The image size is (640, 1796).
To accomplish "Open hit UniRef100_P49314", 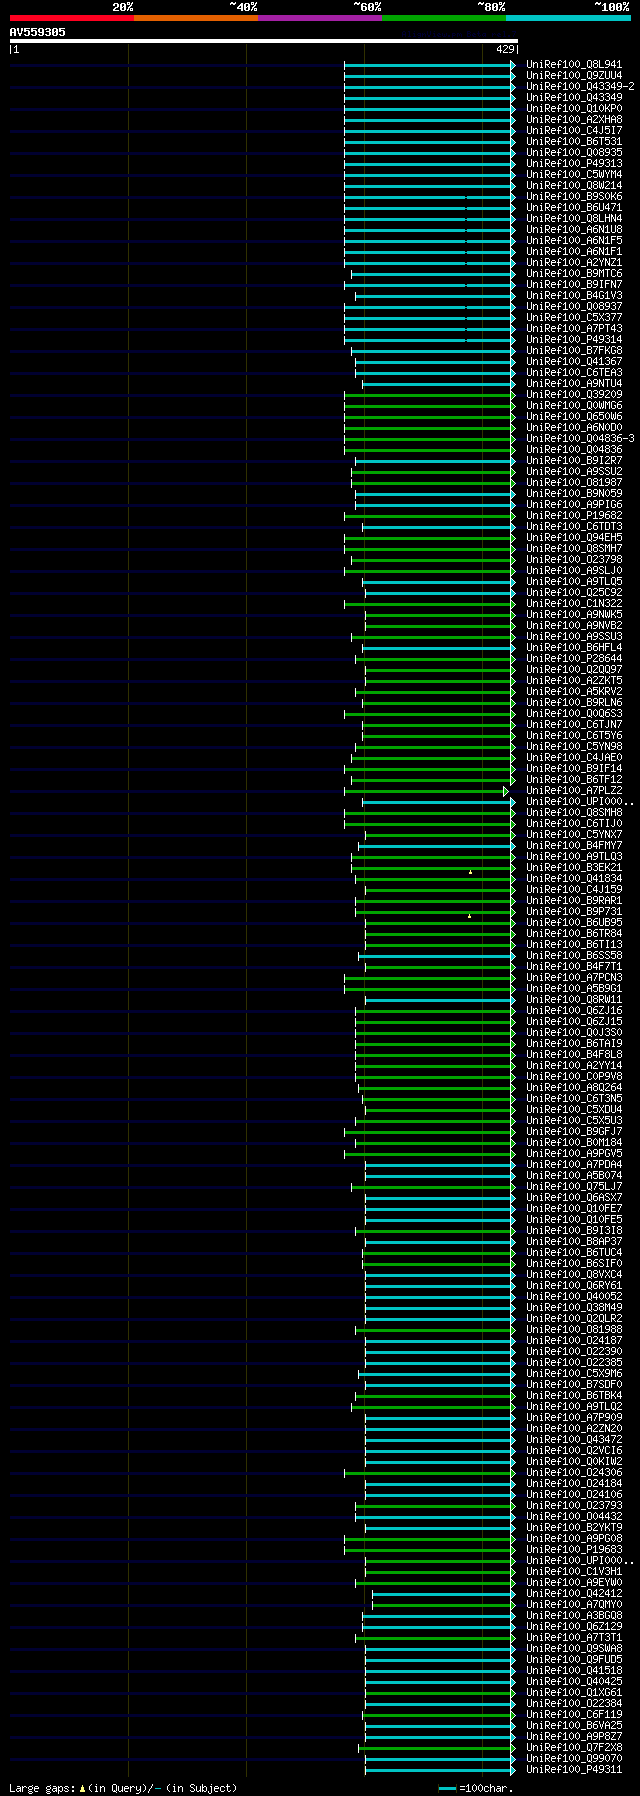I will tap(574, 340).
